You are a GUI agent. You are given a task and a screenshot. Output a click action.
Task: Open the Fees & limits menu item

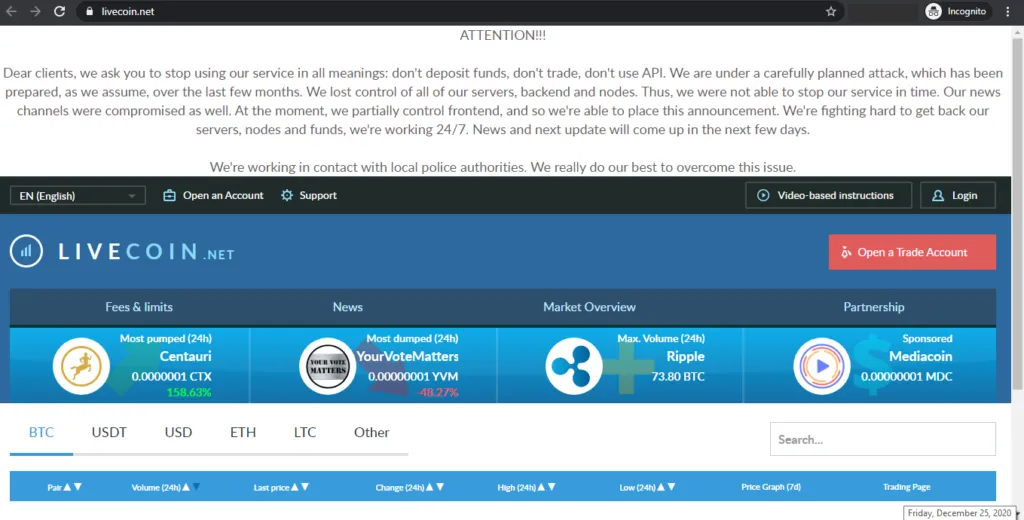click(138, 307)
